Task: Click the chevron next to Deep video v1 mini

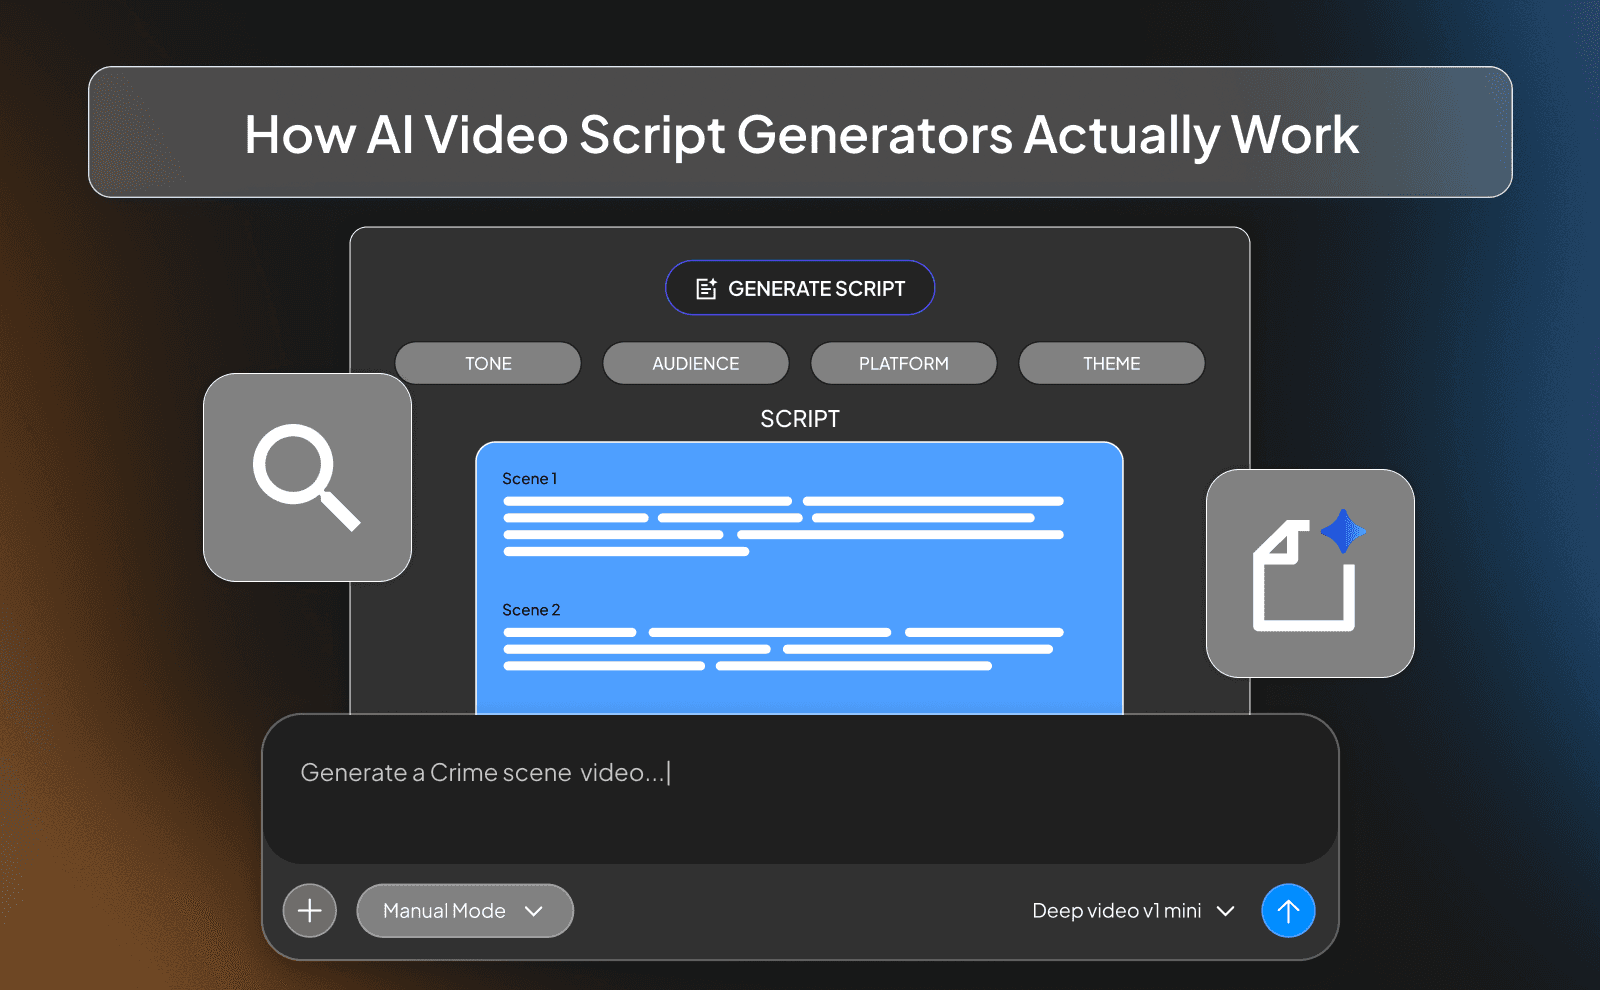Action: (x=1226, y=911)
